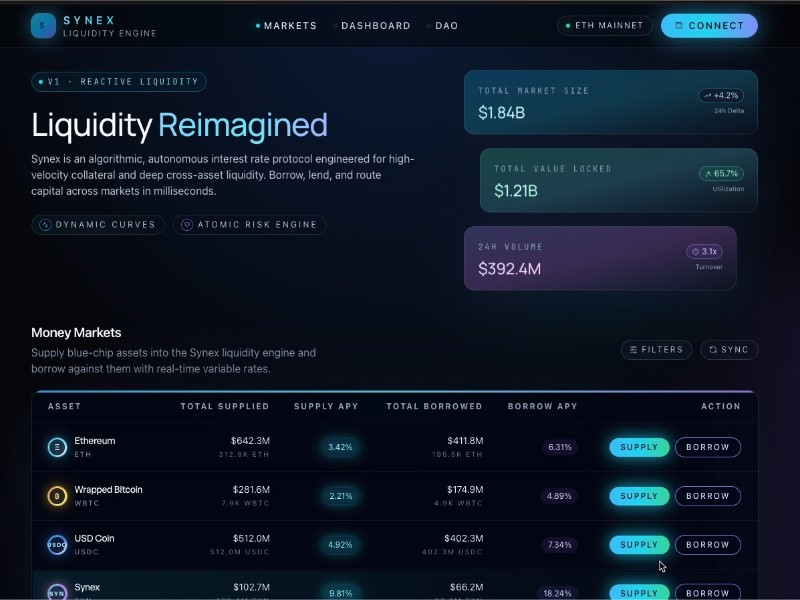Click the wallet icon in Connect button
The height and width of the screenshot is (600, 800).
pyautogui.click(x=679, y=26)
